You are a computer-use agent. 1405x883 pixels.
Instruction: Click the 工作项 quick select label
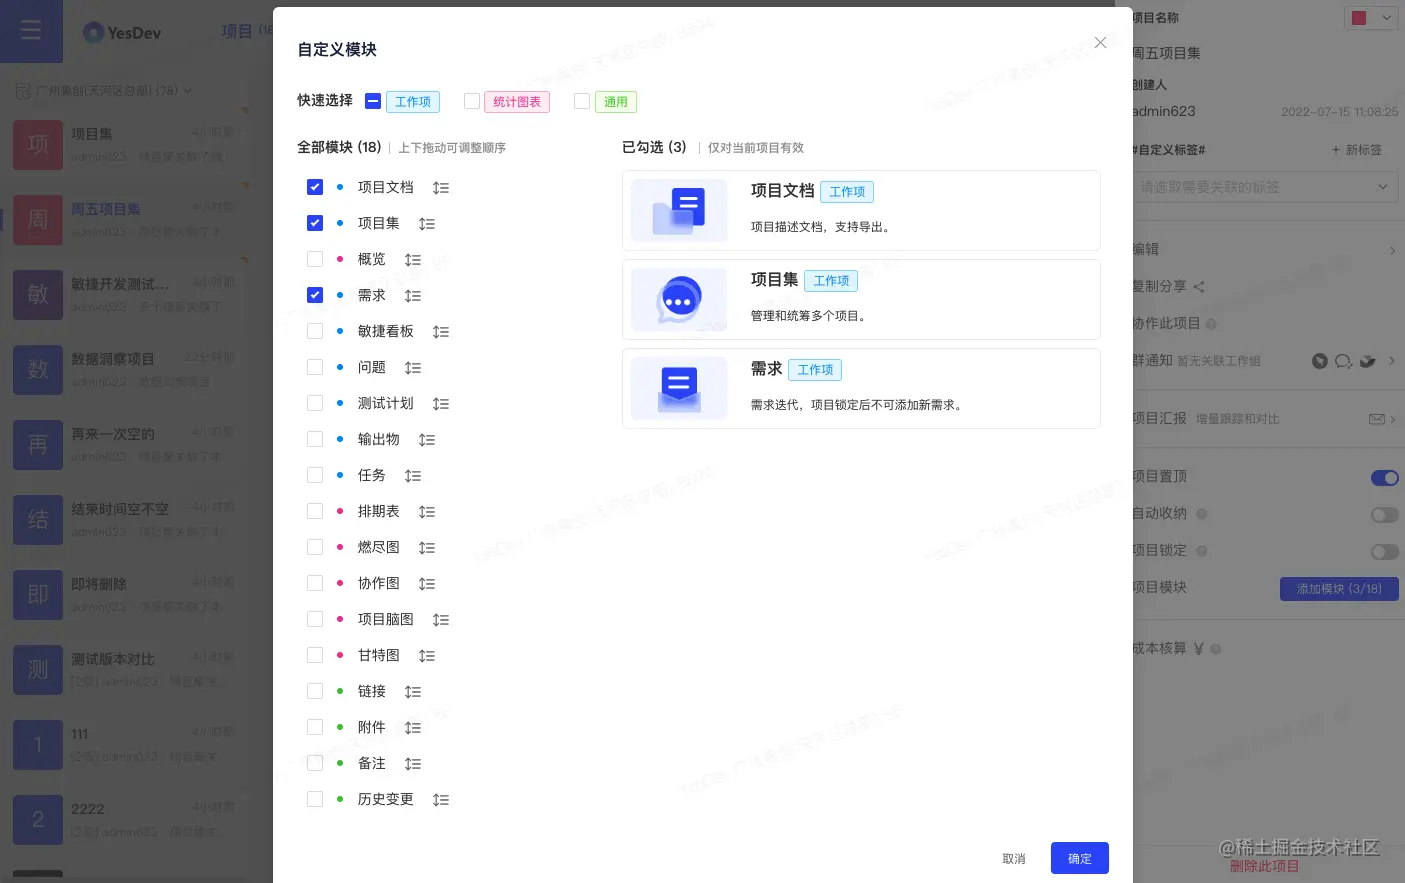click(x=412, y=101)
